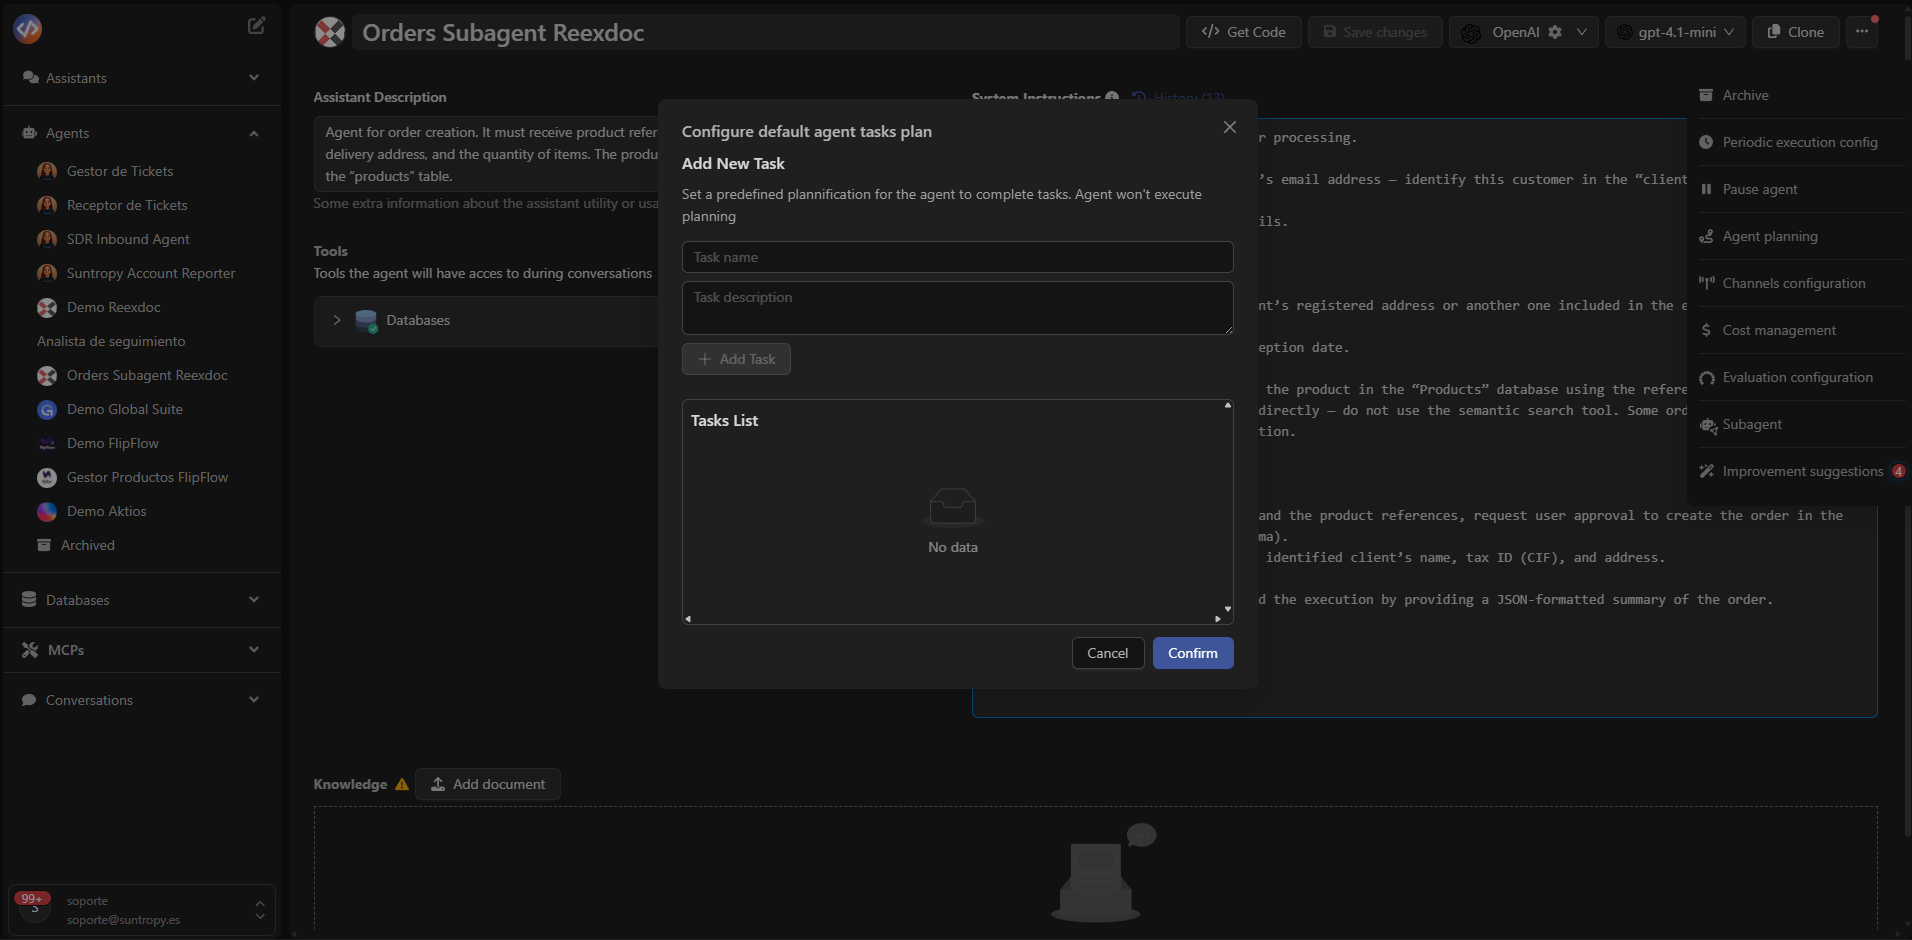Click the Save changes button
Image resolution: width=1912 pixels, height=940 pixels.
point(1375,32)
